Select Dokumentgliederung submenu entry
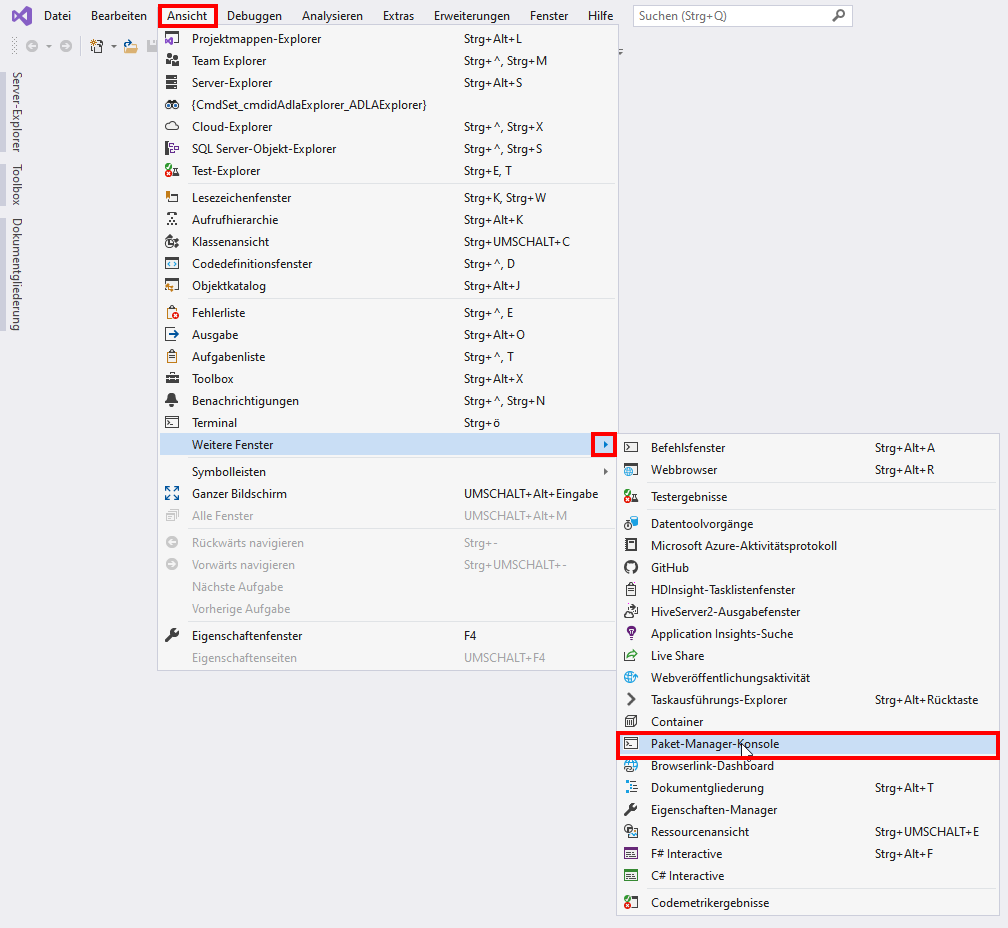Screen dimensions: 1008x928 (807, 788)
